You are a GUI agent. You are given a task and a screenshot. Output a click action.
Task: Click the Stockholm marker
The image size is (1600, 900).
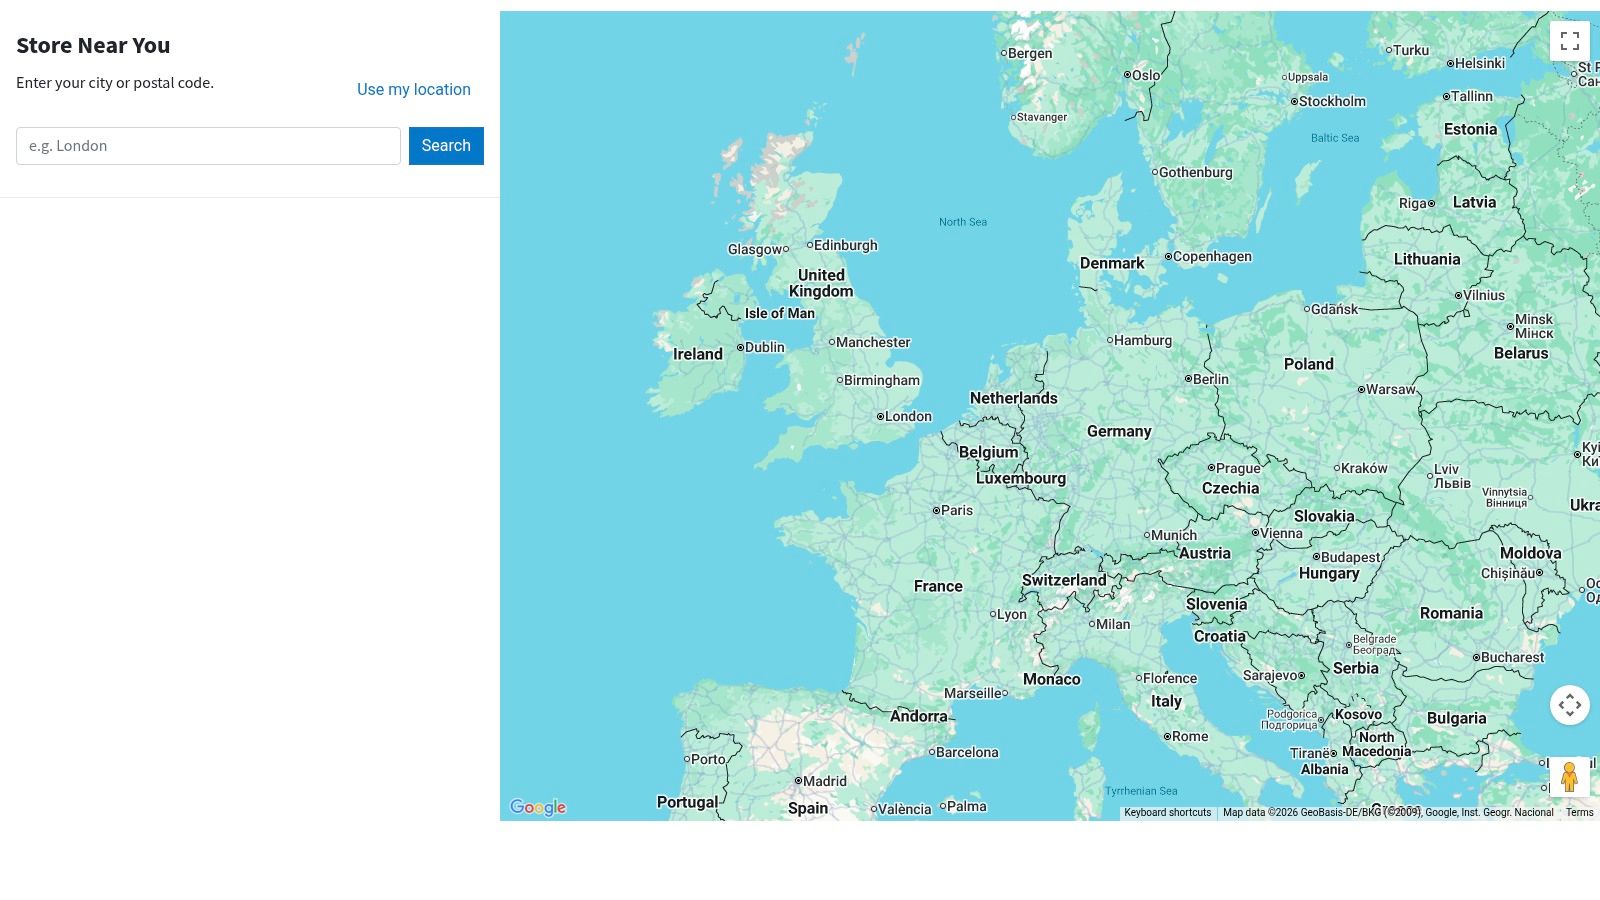pos(1295,101)
